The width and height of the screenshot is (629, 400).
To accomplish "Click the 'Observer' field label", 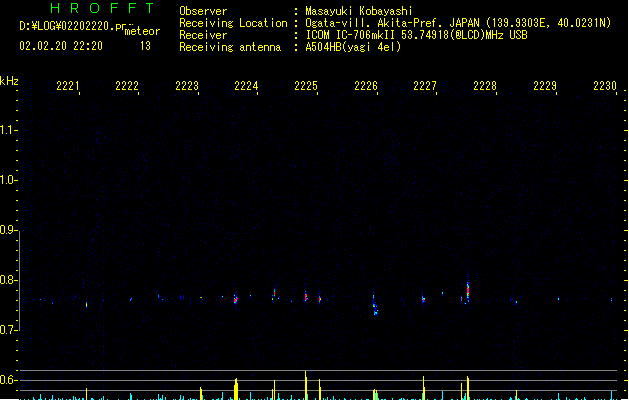I will pyautogui.click(x=203, y=11).
